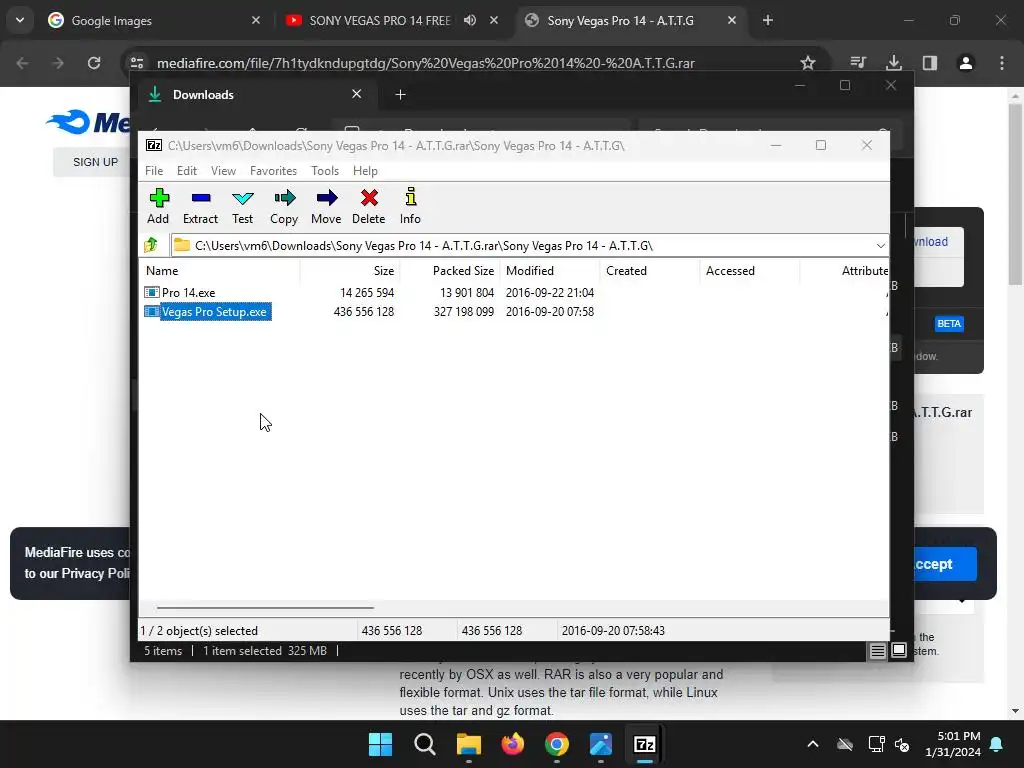The width and height of the screenshot is (1024, 768).
Task: Open taskbar Search
Action: (x=424, y=744)
